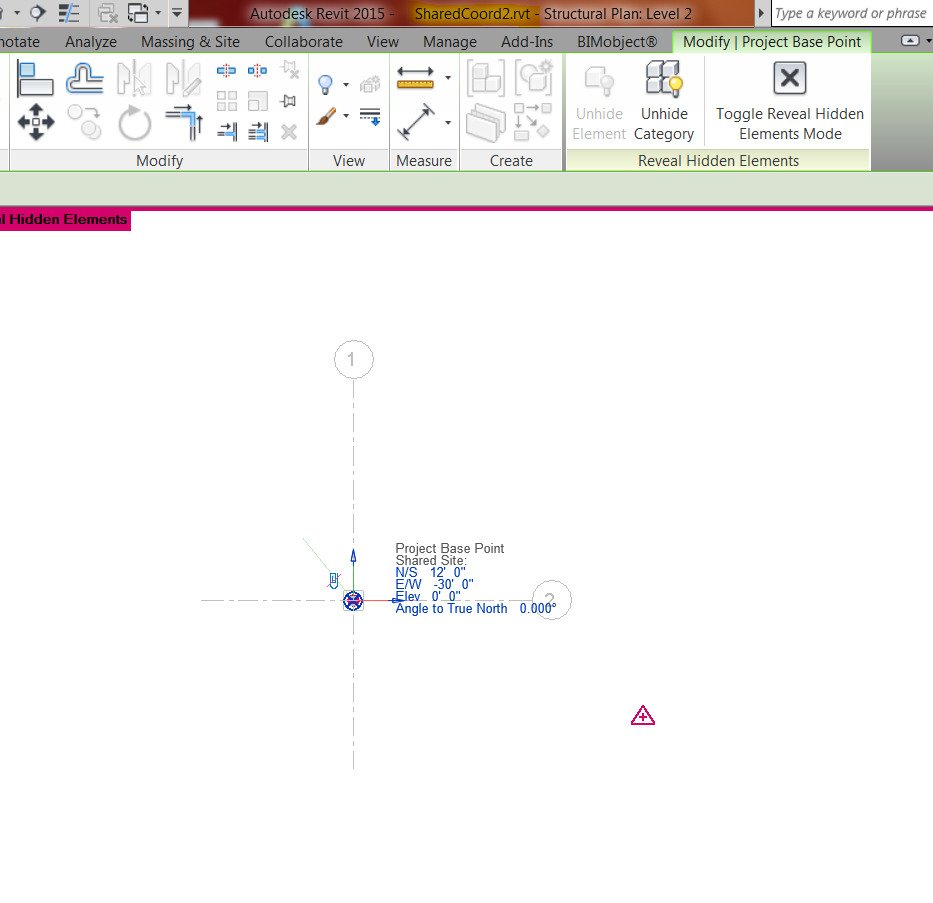Image resolution: width=933 pixels, height=903 pixels.
Task: Click Unhide Element button
Action: (599, 101)
